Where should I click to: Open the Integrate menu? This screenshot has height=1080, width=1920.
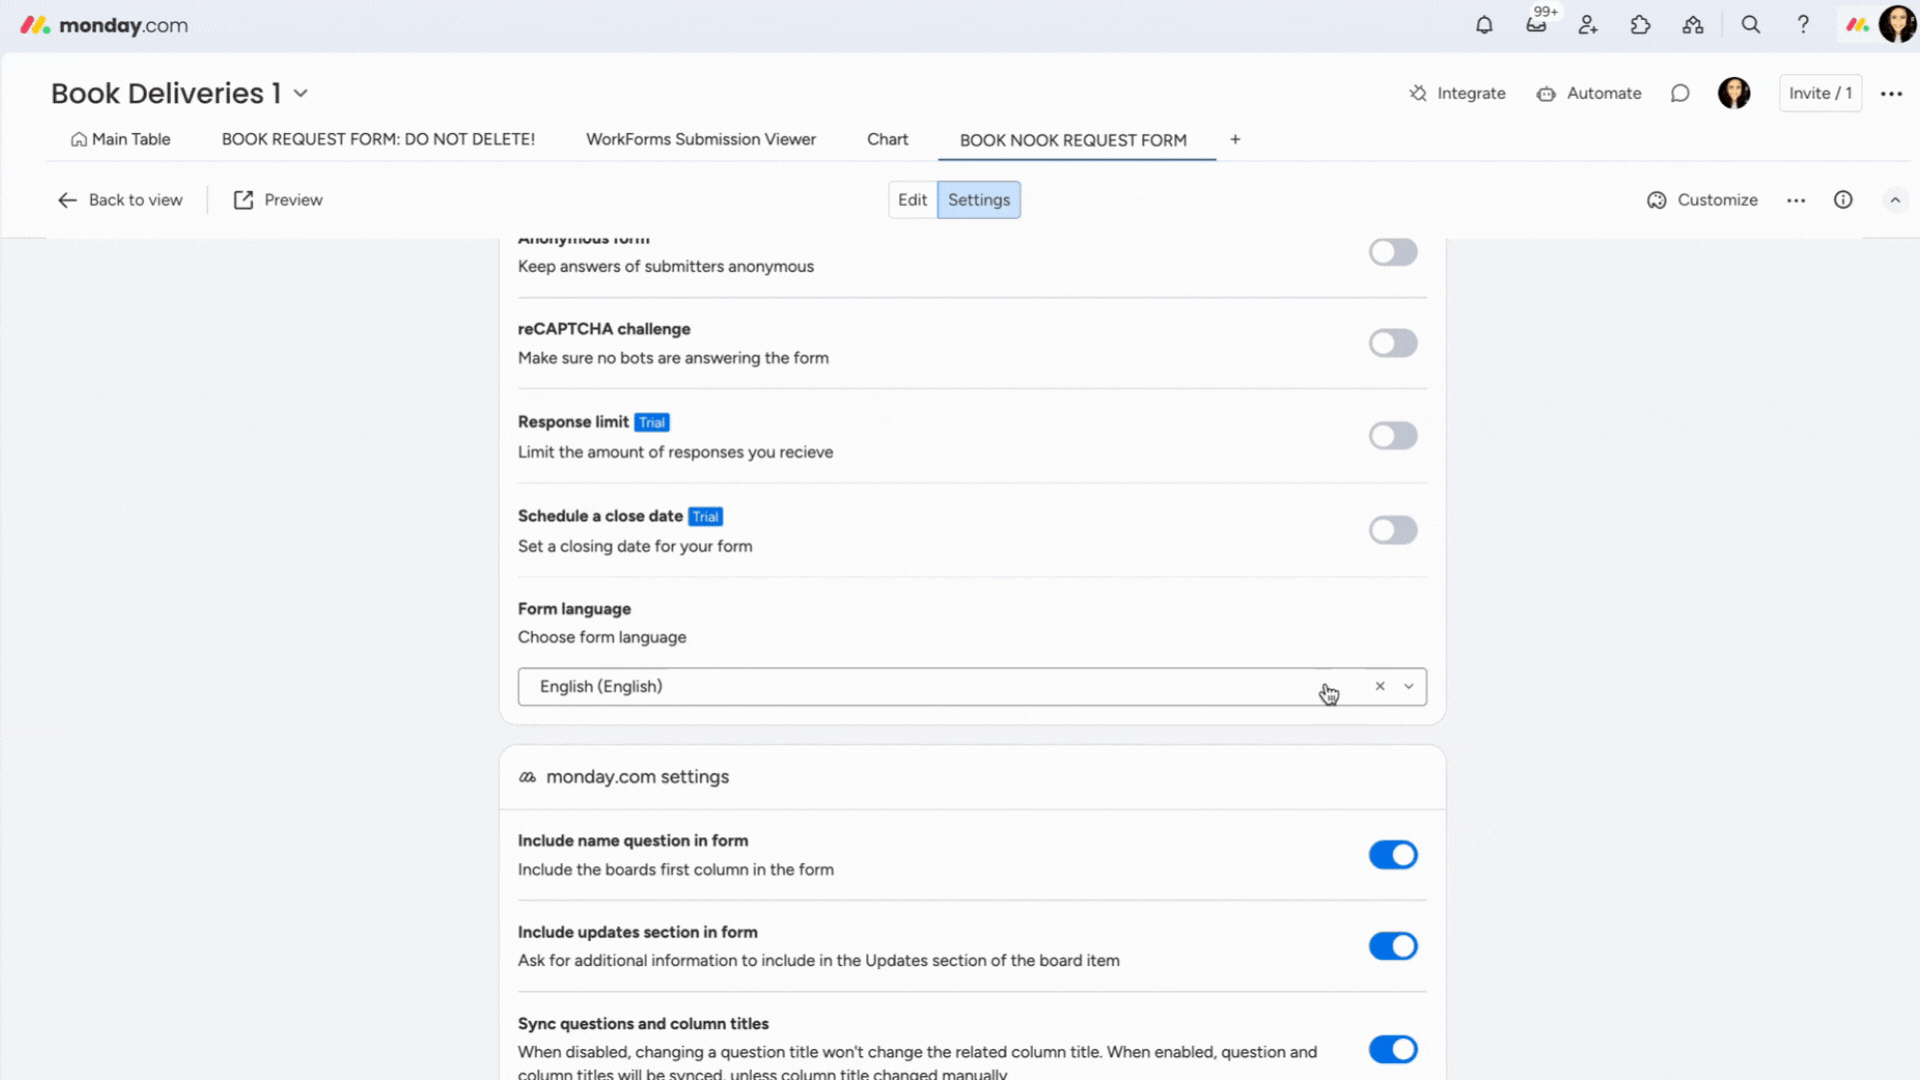1457,93
